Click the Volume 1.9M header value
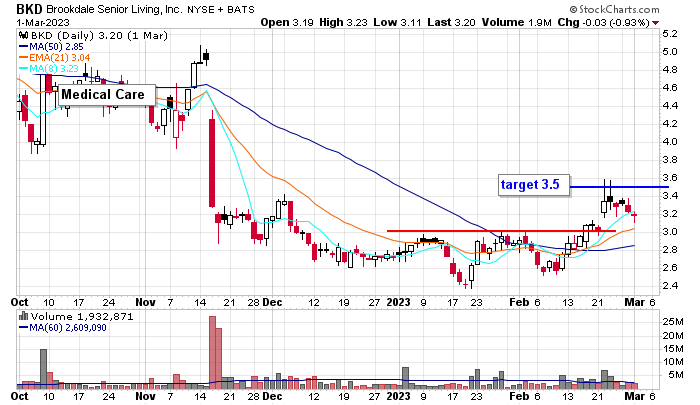 click(517, 22)
